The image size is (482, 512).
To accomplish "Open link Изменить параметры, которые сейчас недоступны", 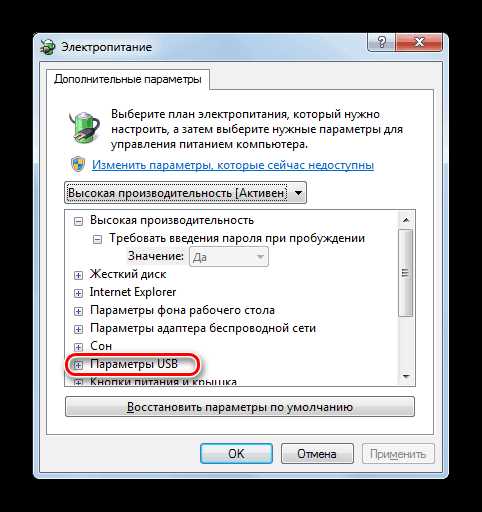I will [233, 165].
